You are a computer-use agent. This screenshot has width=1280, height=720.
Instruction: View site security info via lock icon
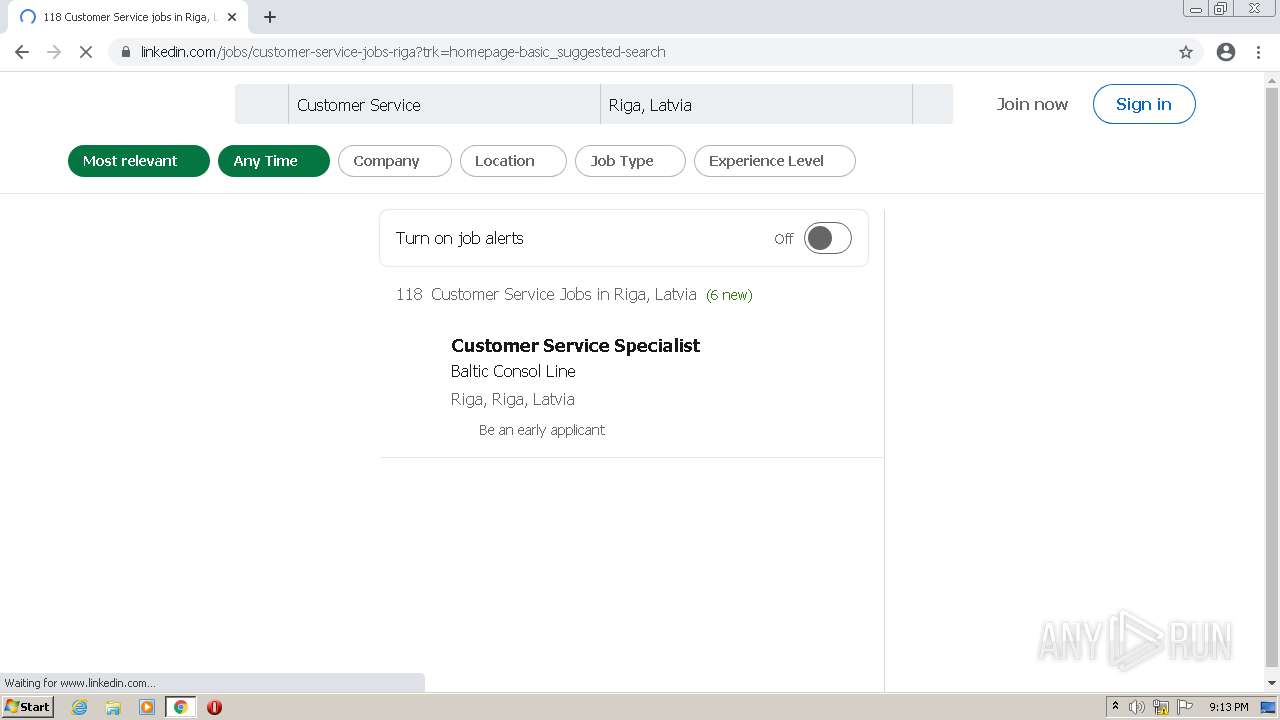(x=126, y=52)
